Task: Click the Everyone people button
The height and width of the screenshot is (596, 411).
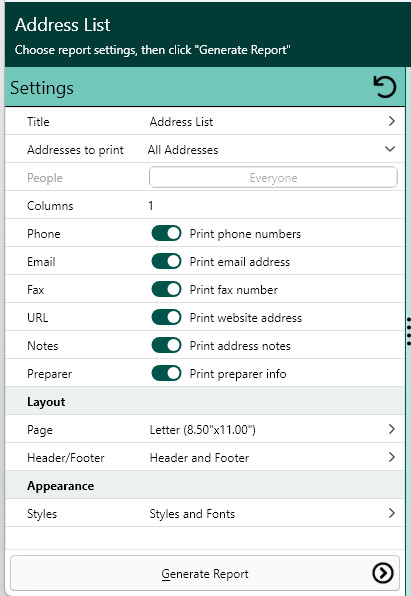Action: 273,178
